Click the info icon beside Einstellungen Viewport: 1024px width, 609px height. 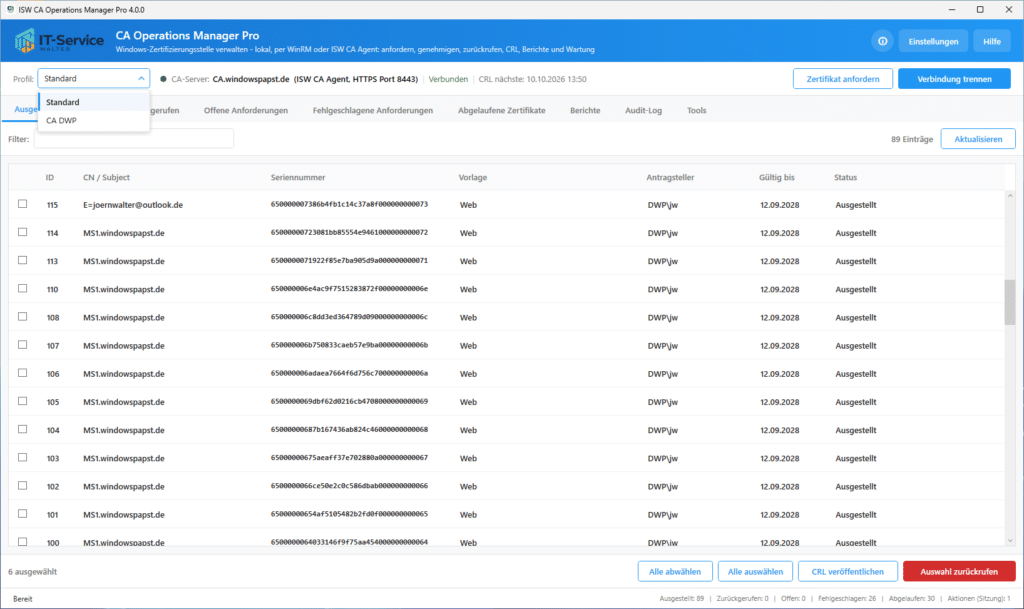click(882, 41)
